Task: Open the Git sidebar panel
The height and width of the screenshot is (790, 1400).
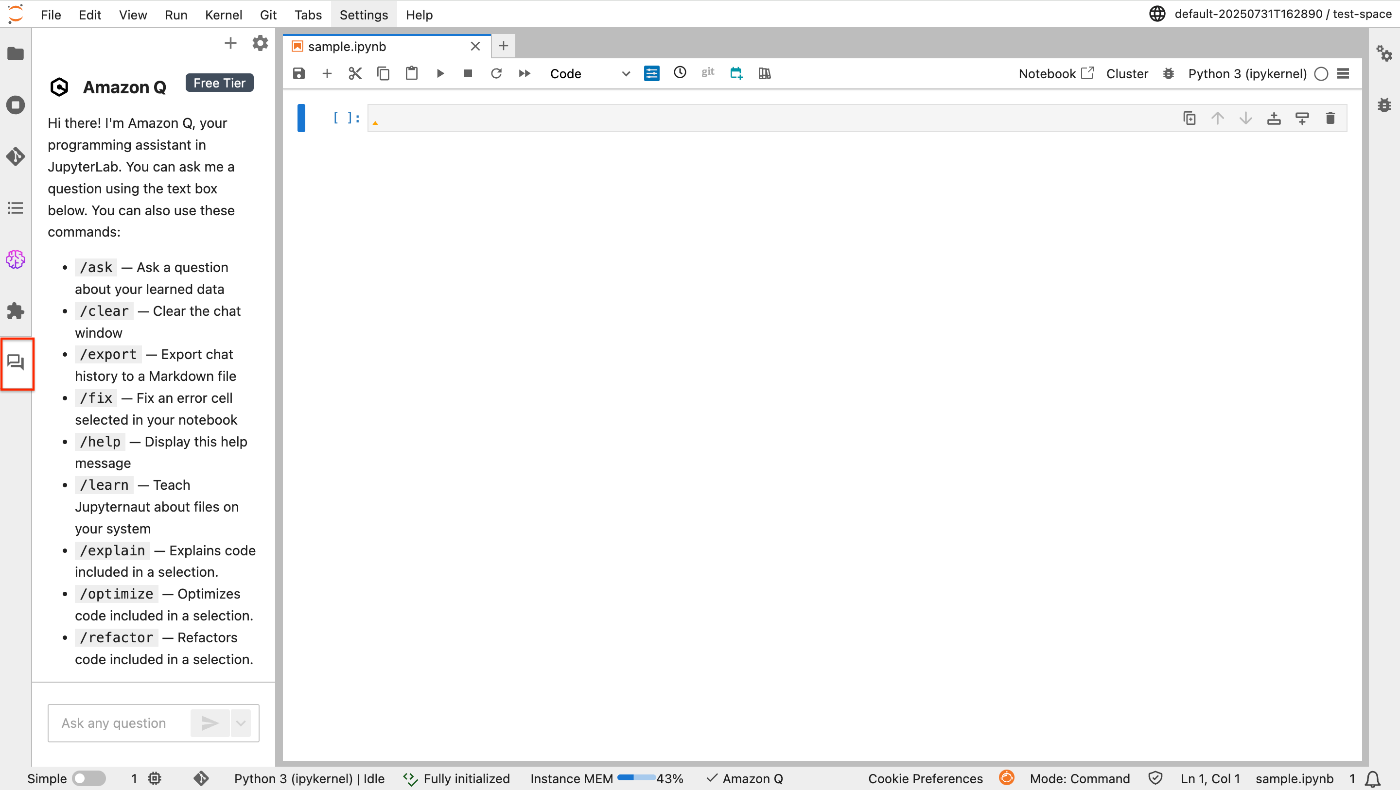Action: (x=15, y=157)
